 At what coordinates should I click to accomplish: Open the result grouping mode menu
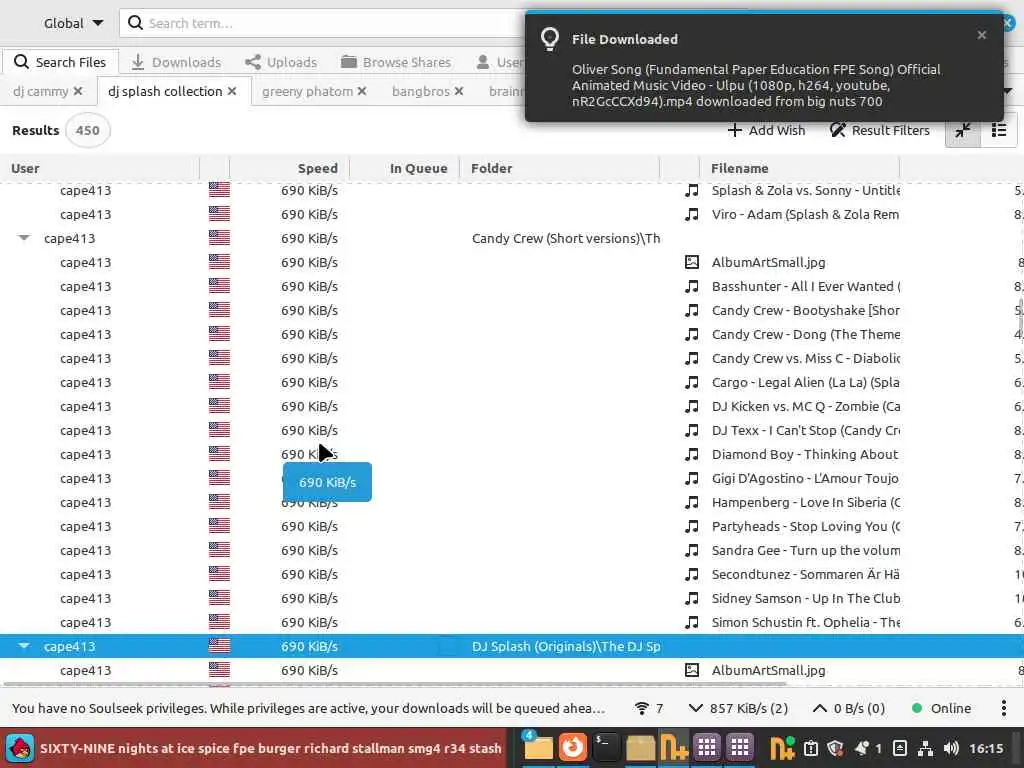(999, 130)
